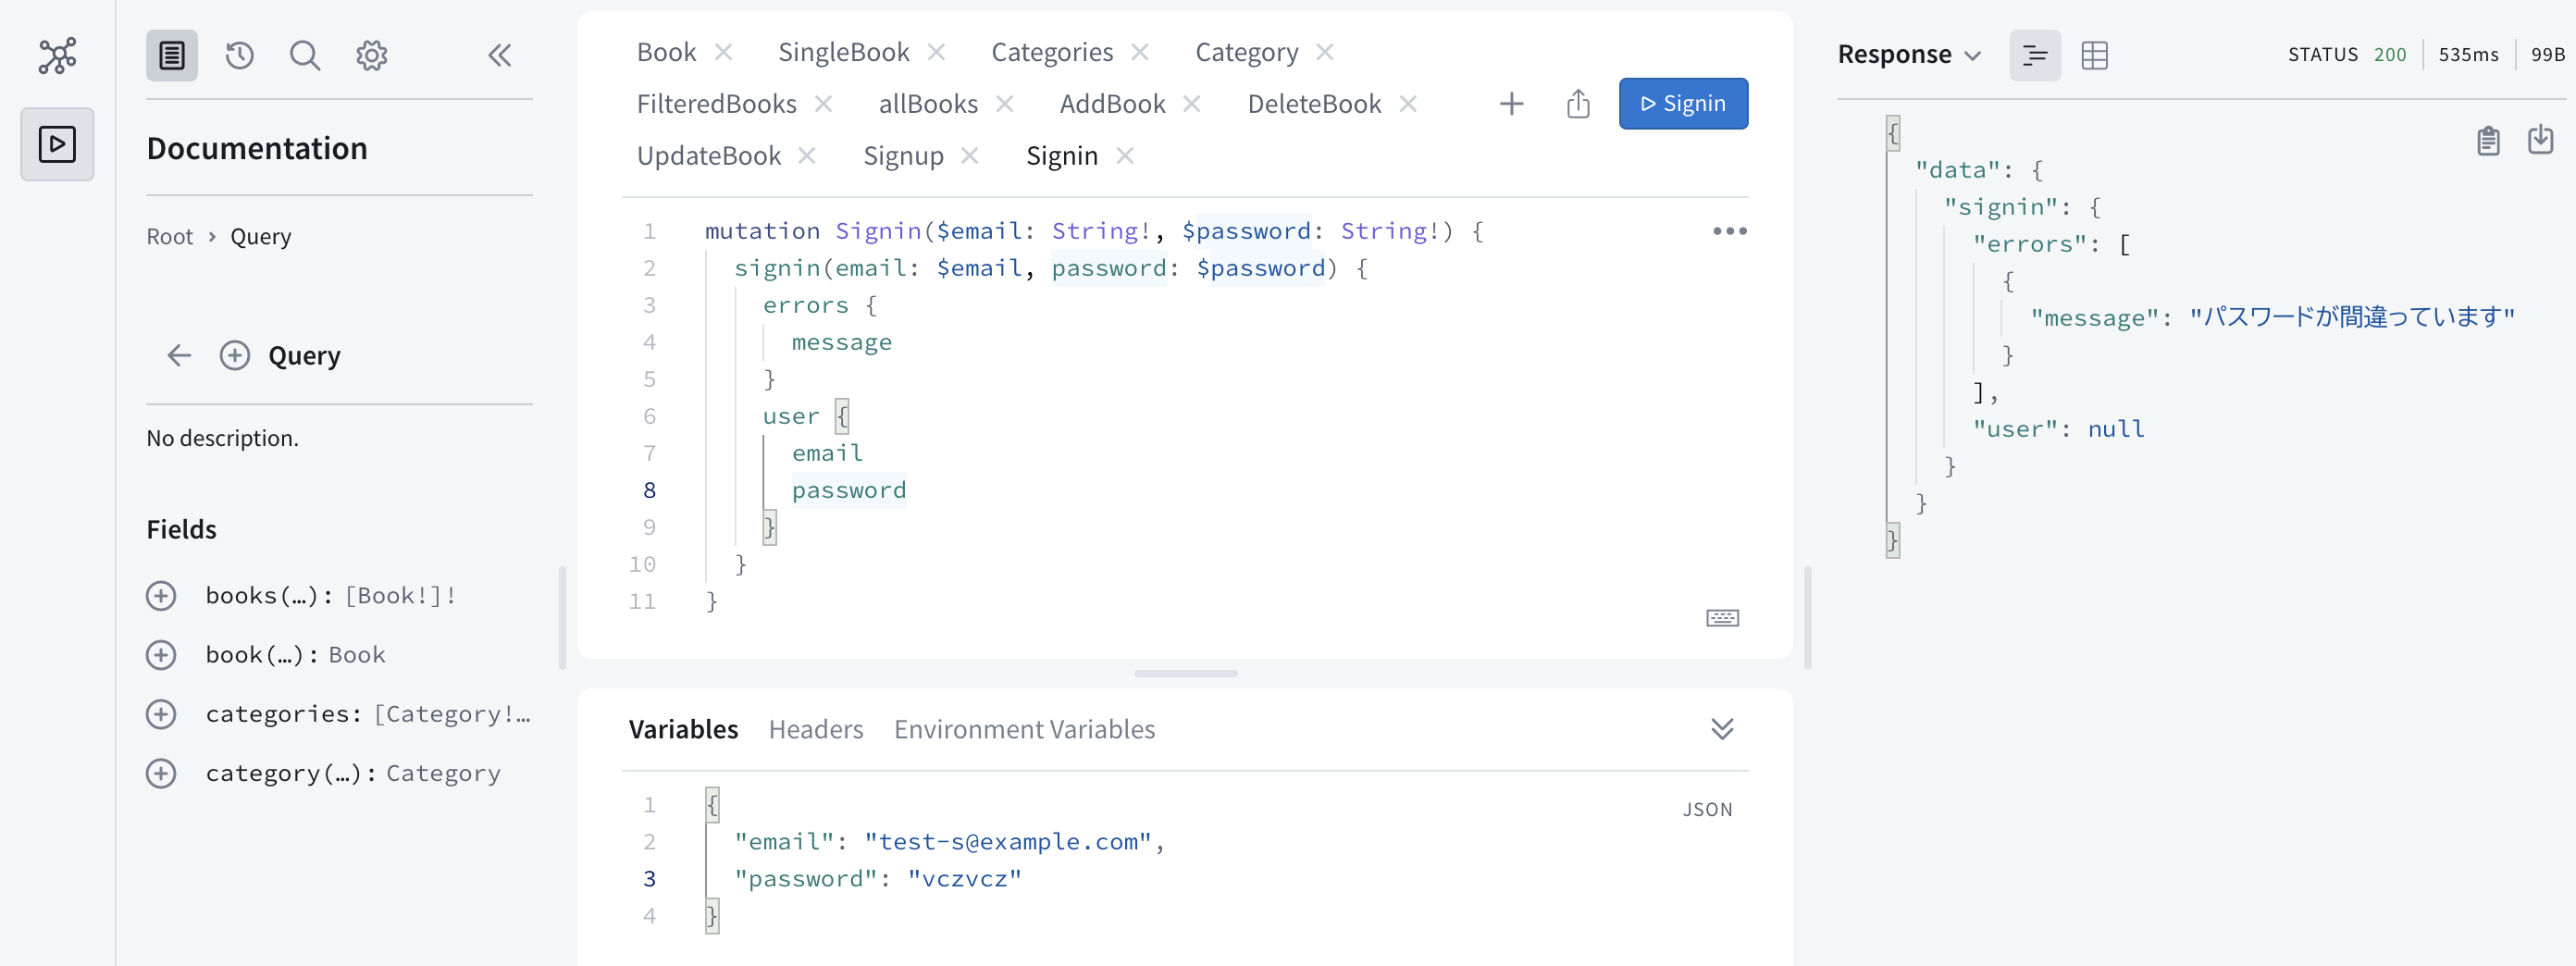
Task: Switch to the Category tab
Action: (x=1247, y=52)
